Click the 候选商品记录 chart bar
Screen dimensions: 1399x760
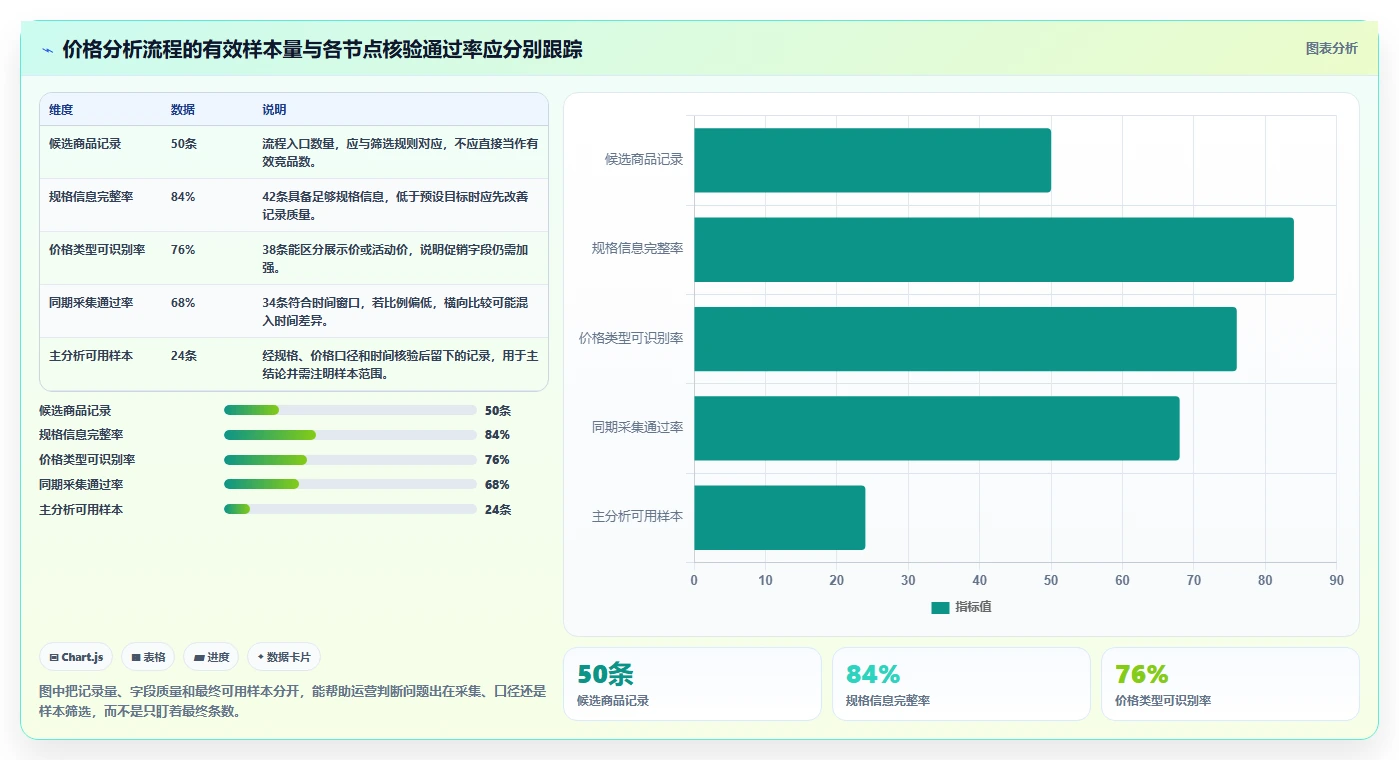[872, 160]
